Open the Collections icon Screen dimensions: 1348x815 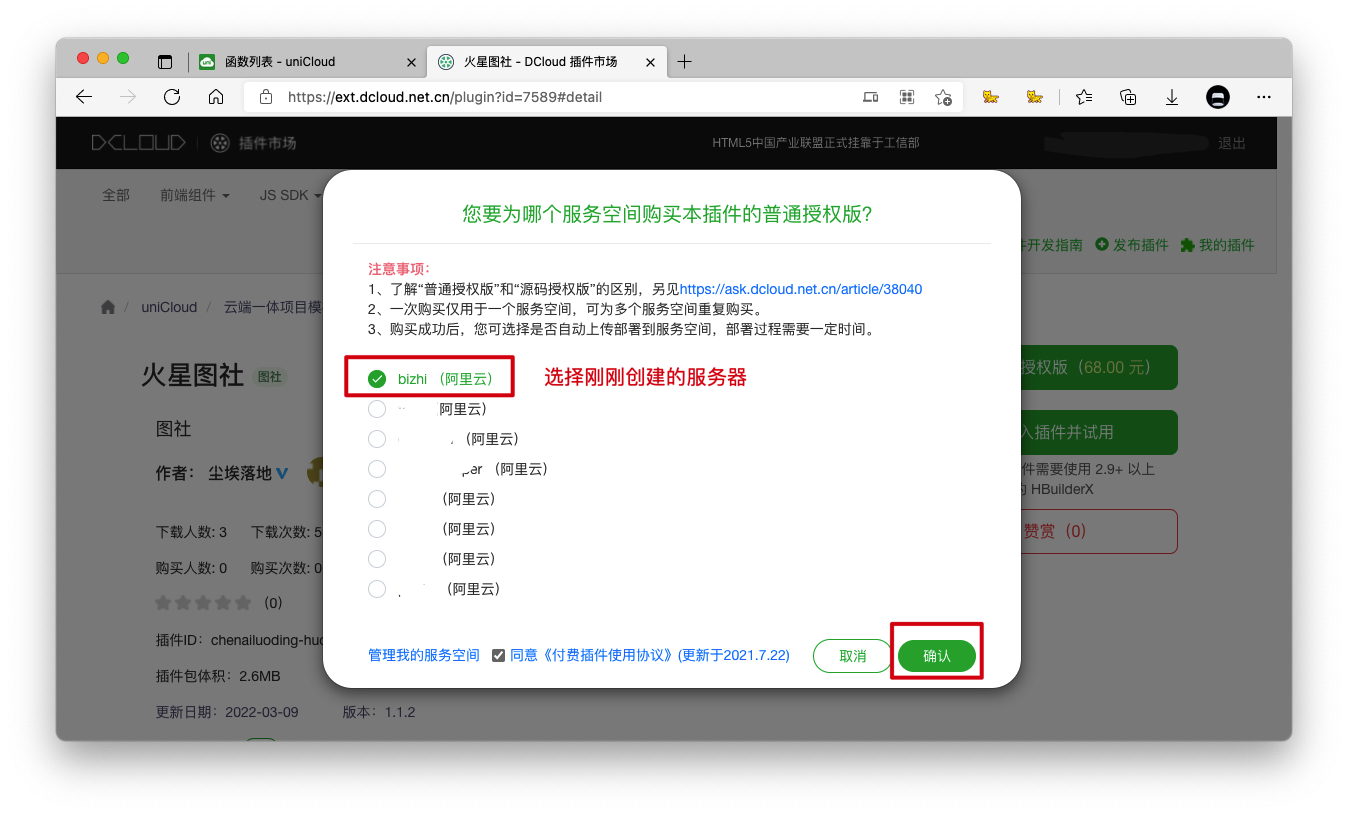1128,97
